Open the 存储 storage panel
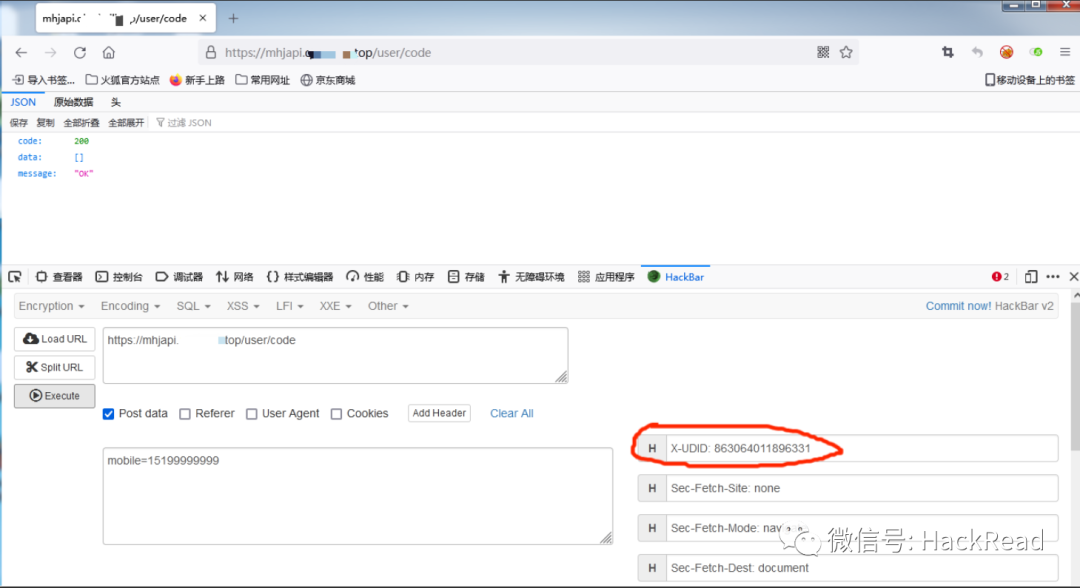Screen dimensions: 1080x588 pos(466,277)
